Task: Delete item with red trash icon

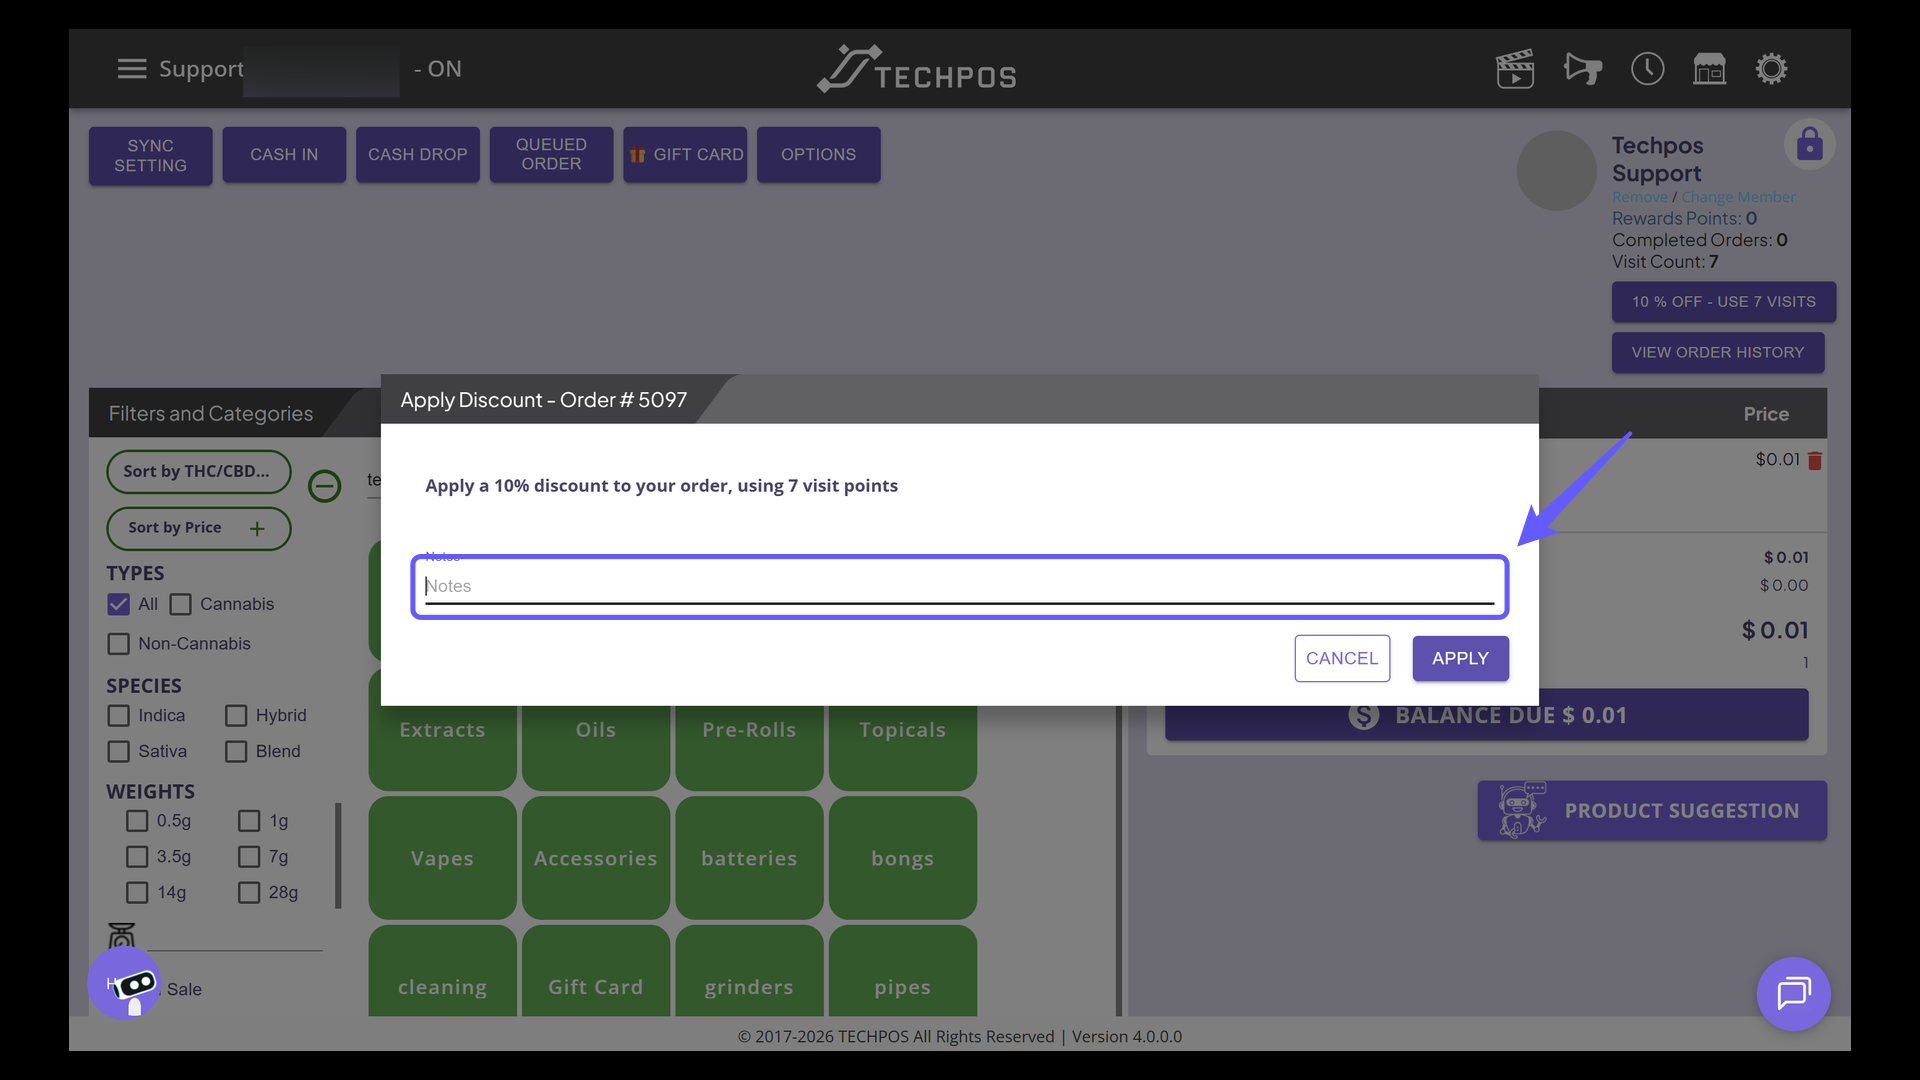Action: (x=1815, y=461)
